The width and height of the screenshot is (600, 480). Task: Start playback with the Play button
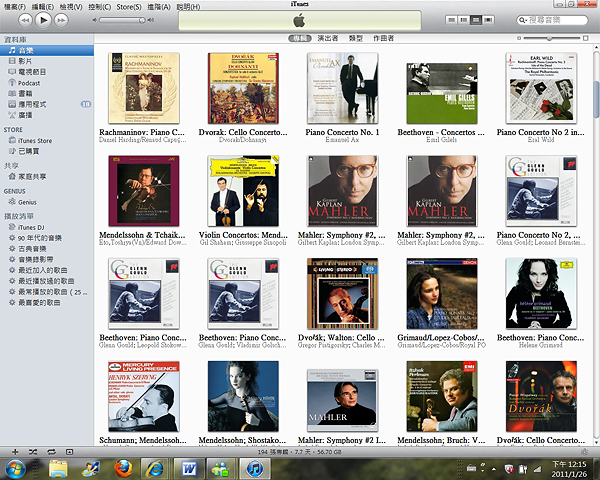click(43, 20)
